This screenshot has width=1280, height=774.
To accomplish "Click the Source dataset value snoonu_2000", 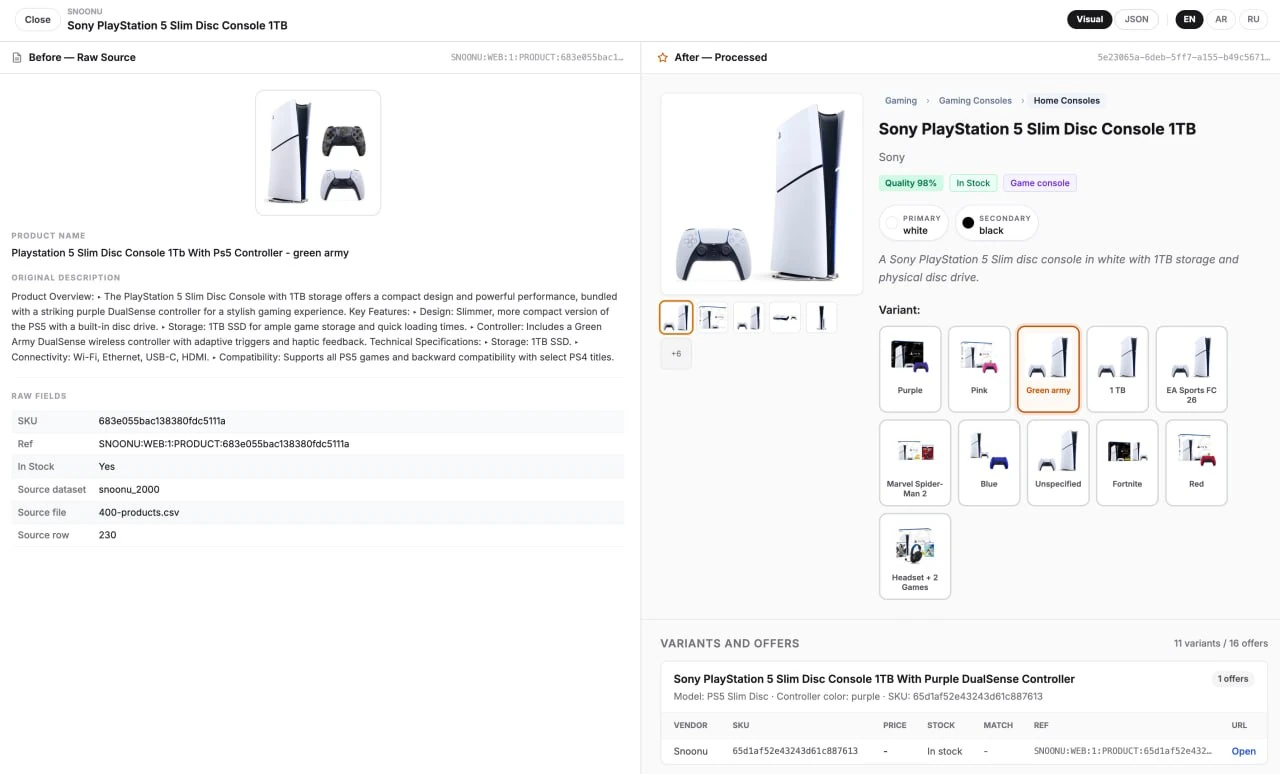I will (129, 489).
